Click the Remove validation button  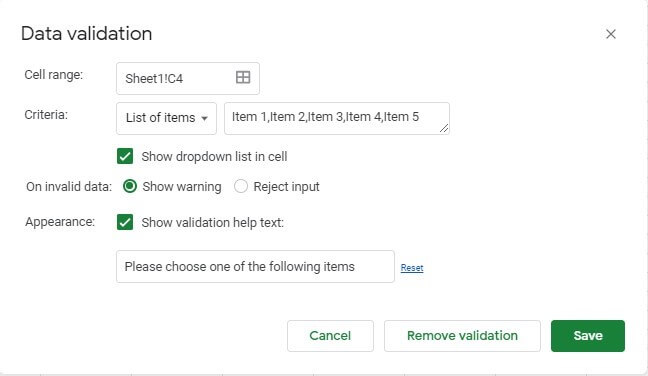462,336
